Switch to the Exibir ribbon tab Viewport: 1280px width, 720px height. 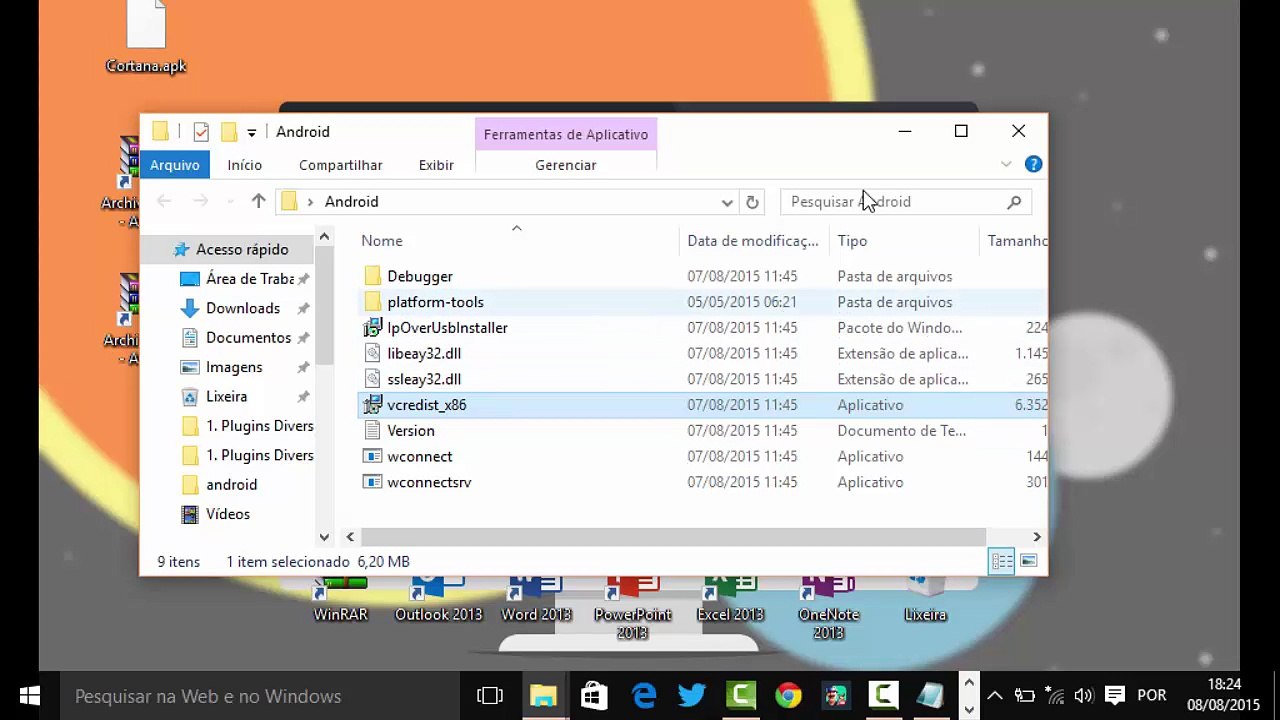(436, 165)
